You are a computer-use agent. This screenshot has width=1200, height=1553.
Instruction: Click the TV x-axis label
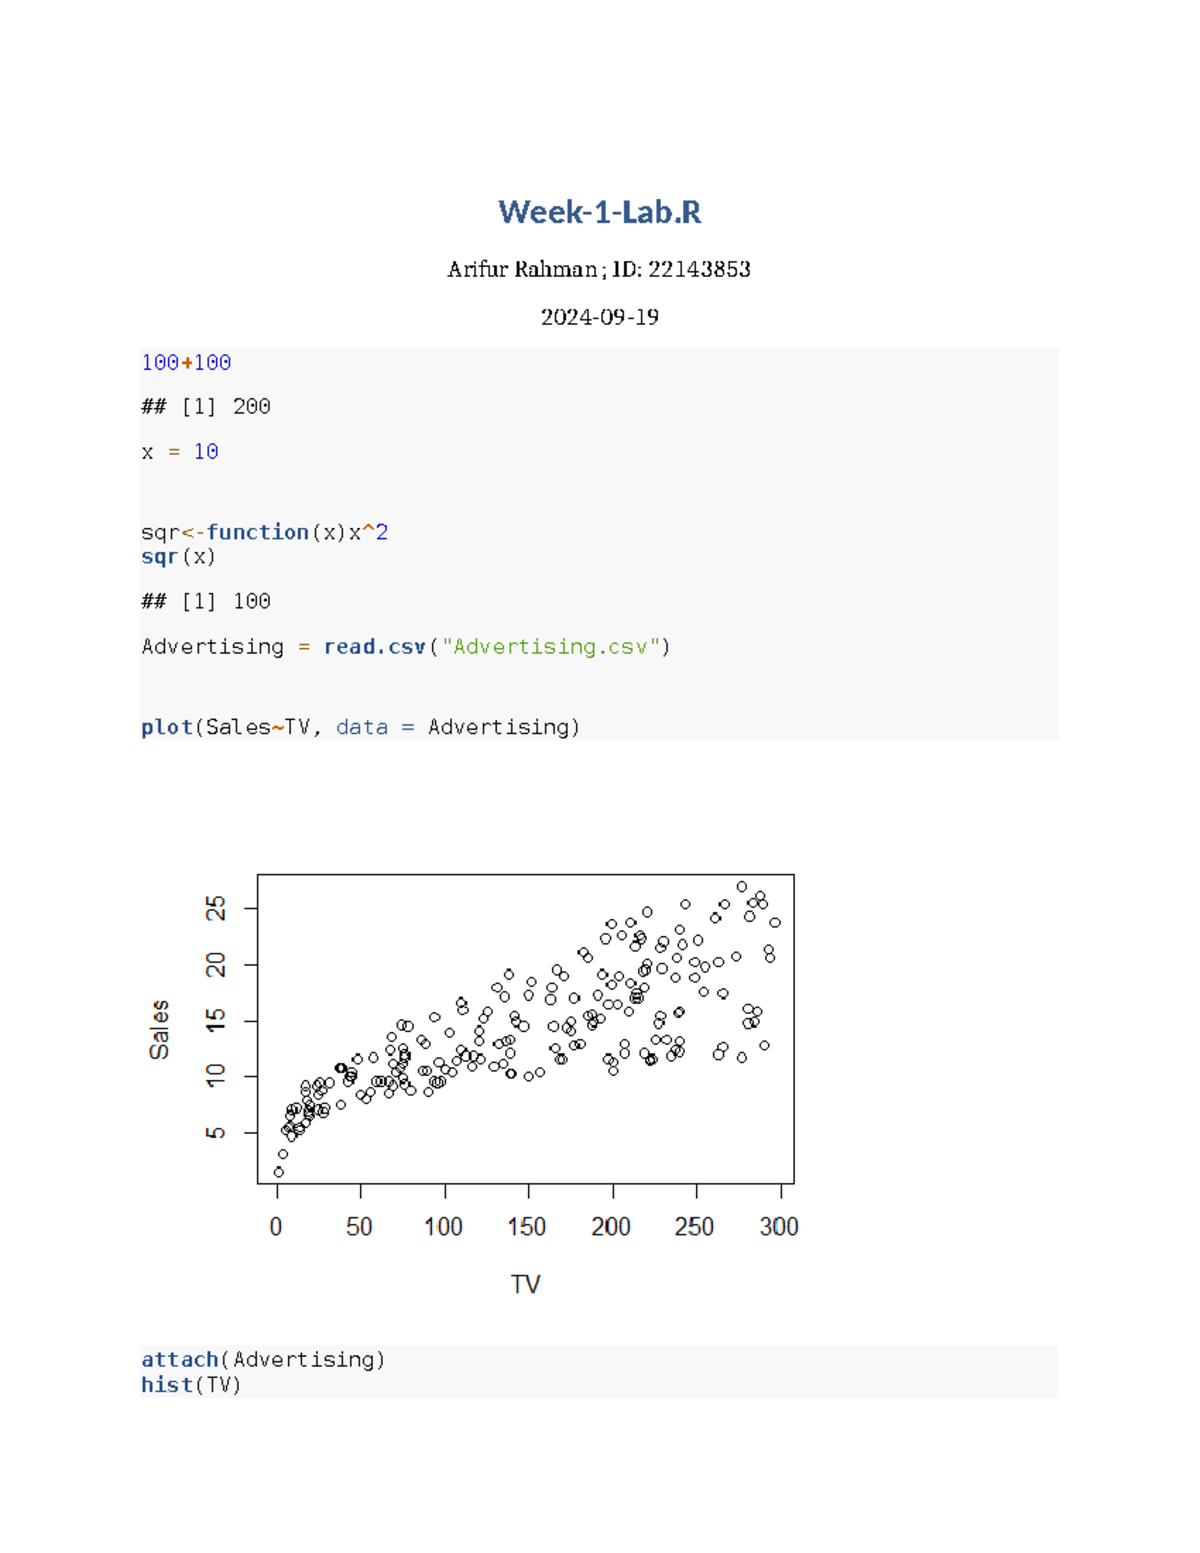pyautogui.click(x=525, y=1284)
